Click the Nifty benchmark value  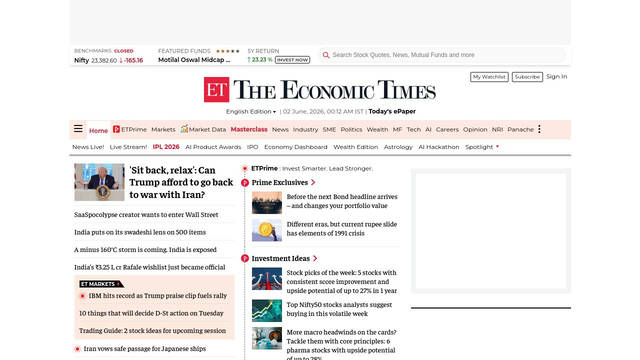104,60
